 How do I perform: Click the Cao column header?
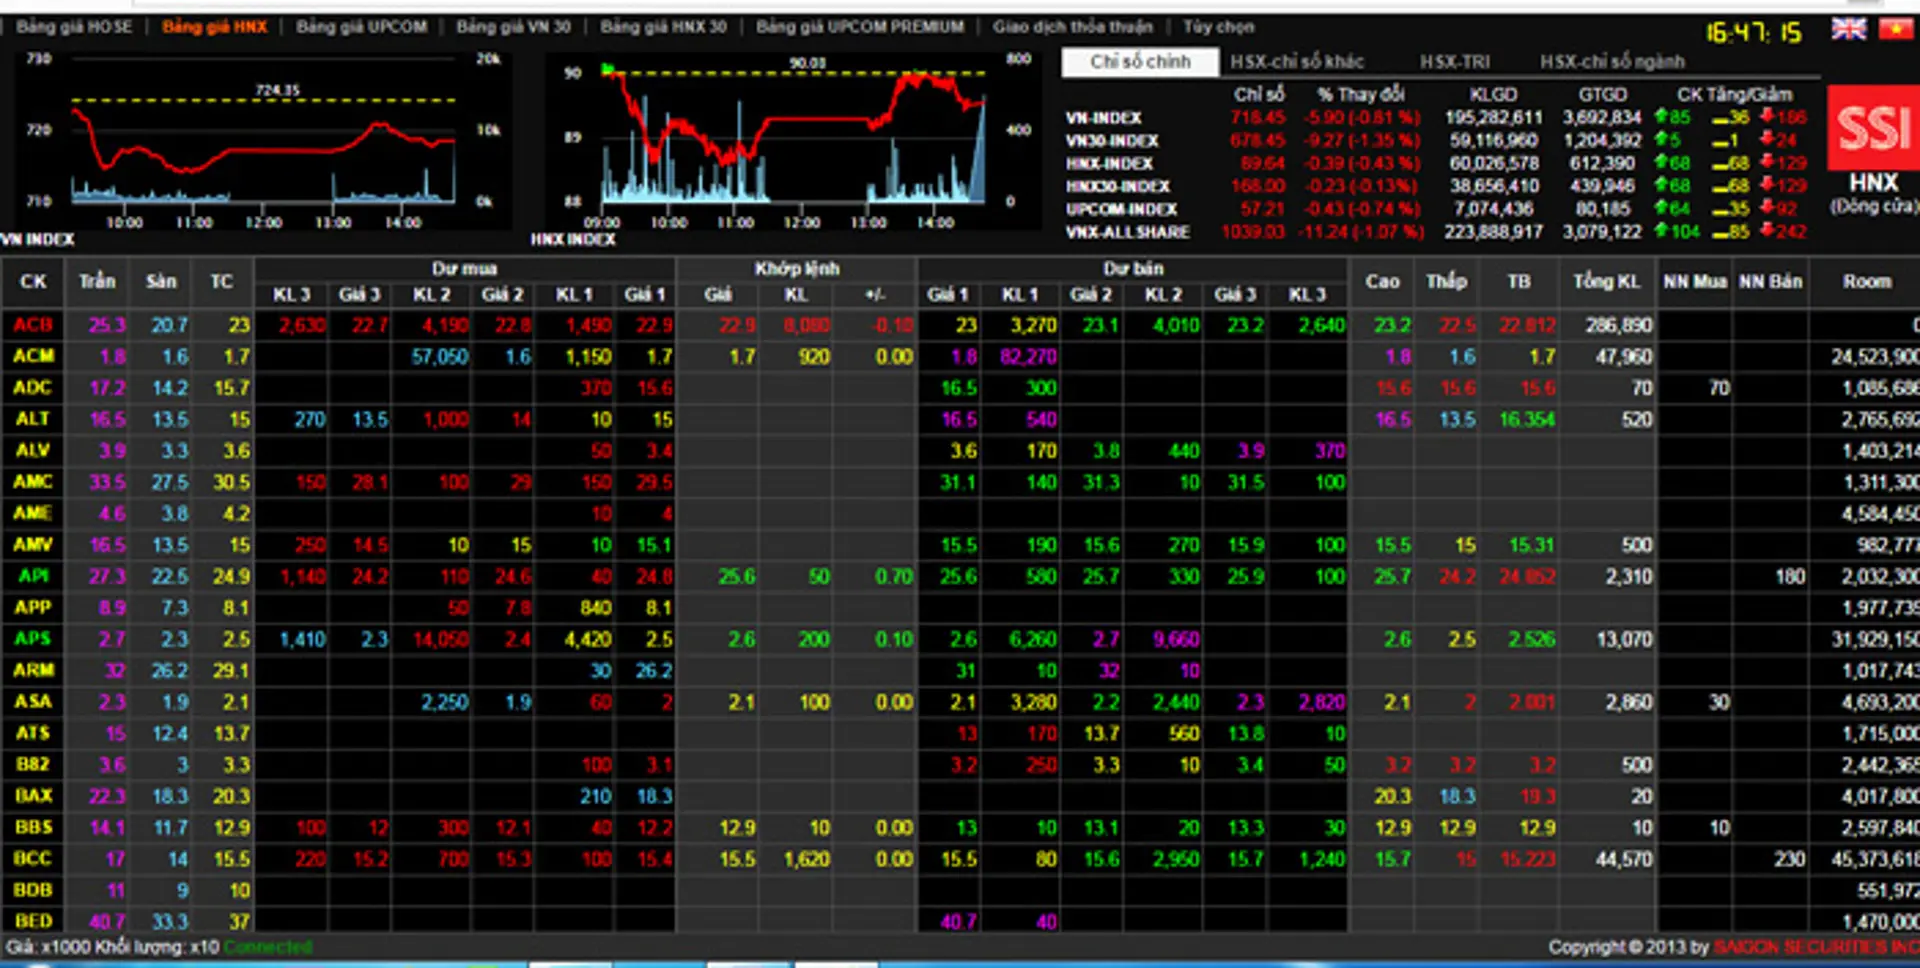tap(1382, 282)
